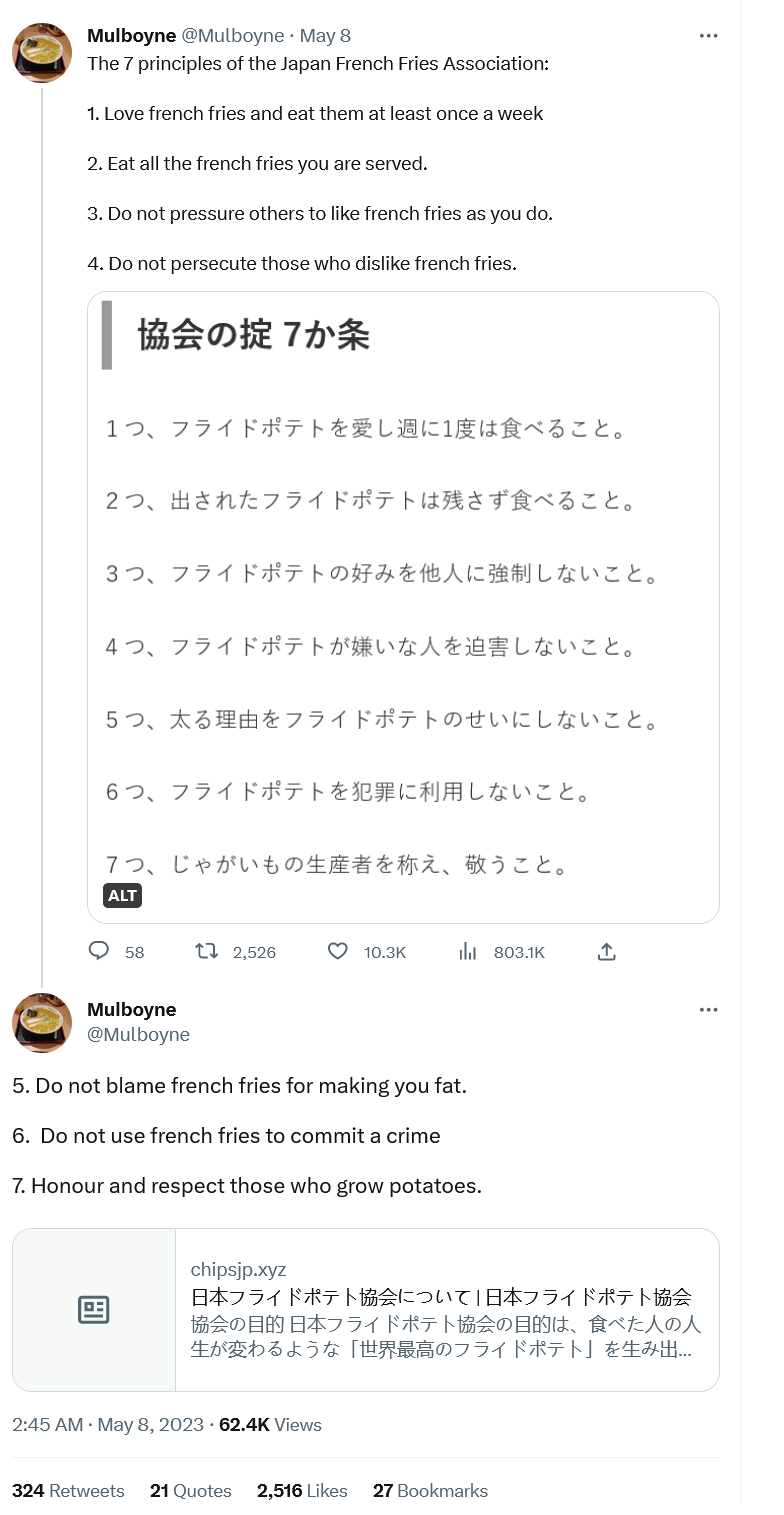Open the chipsjp.xyz link card title
Viewport: 784px width, 1515px height.
441,1297
